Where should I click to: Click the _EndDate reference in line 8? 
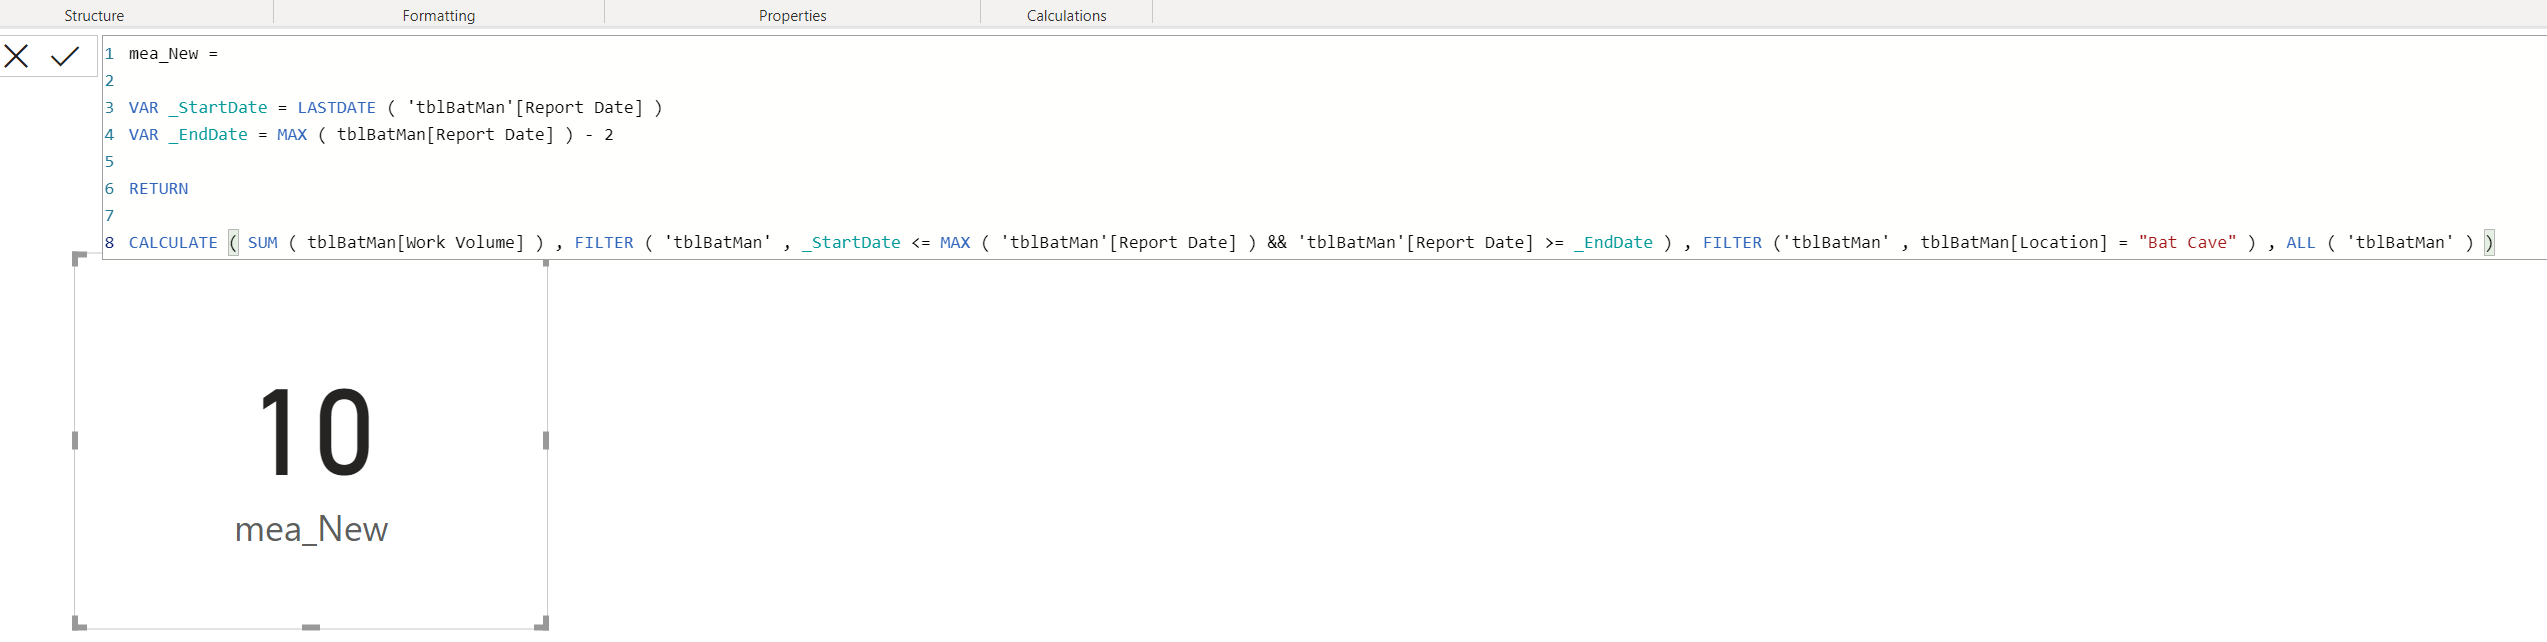tap(1614, 243)
